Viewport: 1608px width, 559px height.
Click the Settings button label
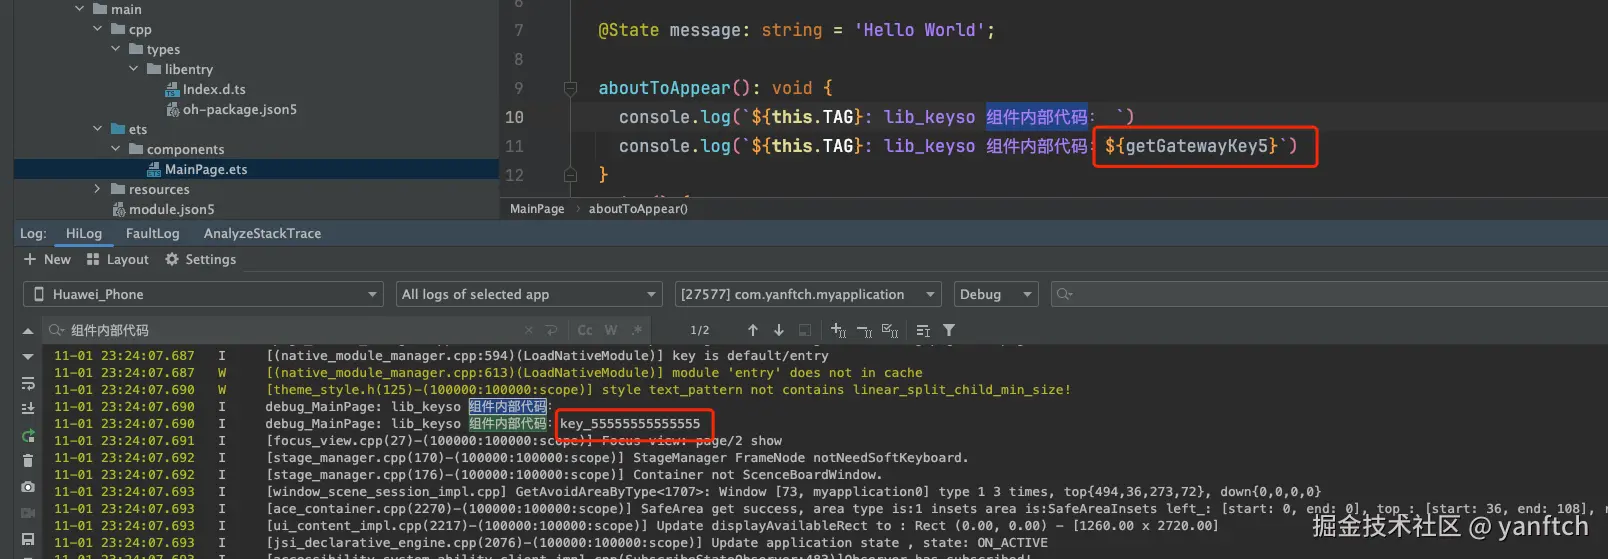(211, 259)
